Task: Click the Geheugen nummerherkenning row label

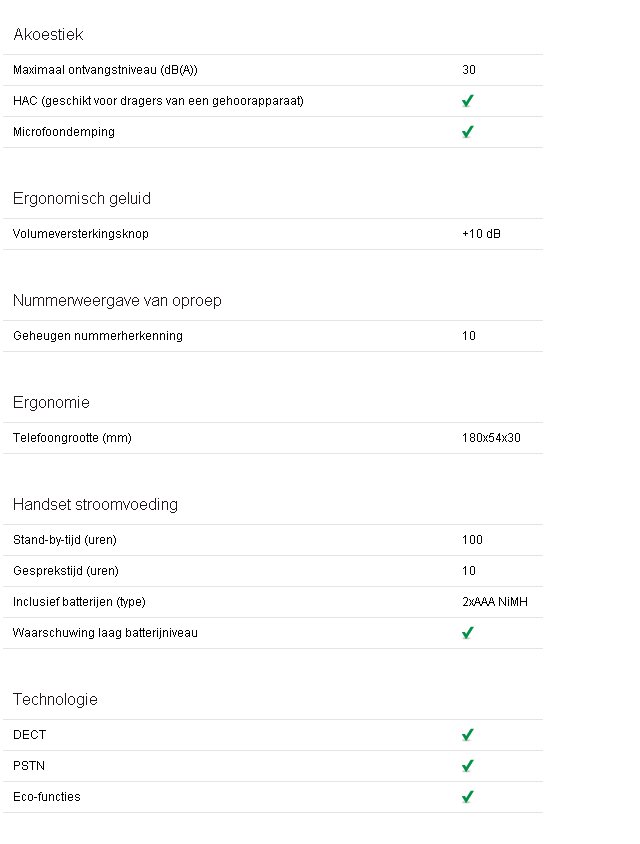Action: [98, 336]
